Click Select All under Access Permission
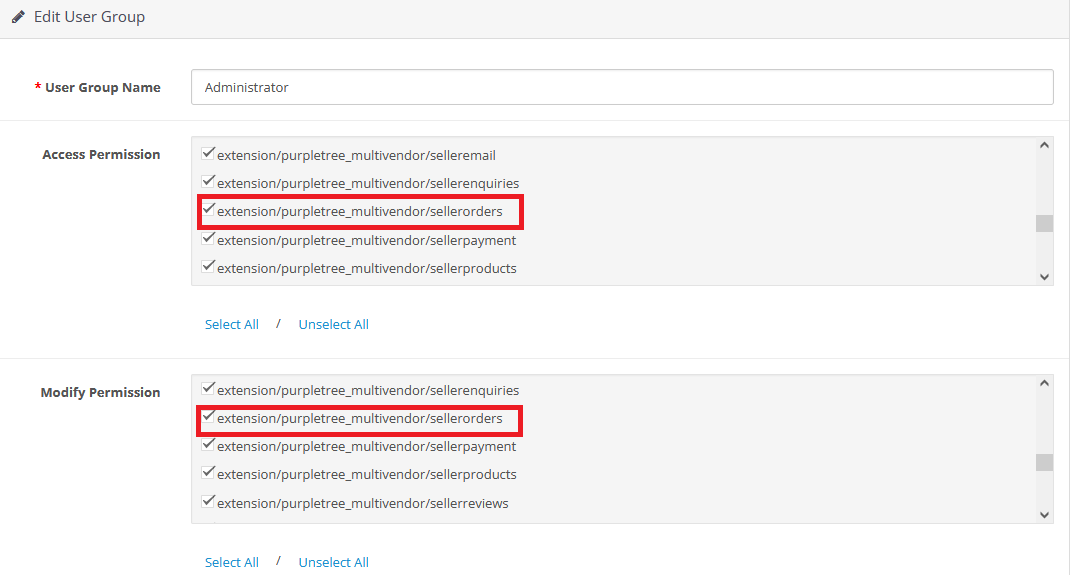Viewport: 1070px width, 575px height. [231, 325]
